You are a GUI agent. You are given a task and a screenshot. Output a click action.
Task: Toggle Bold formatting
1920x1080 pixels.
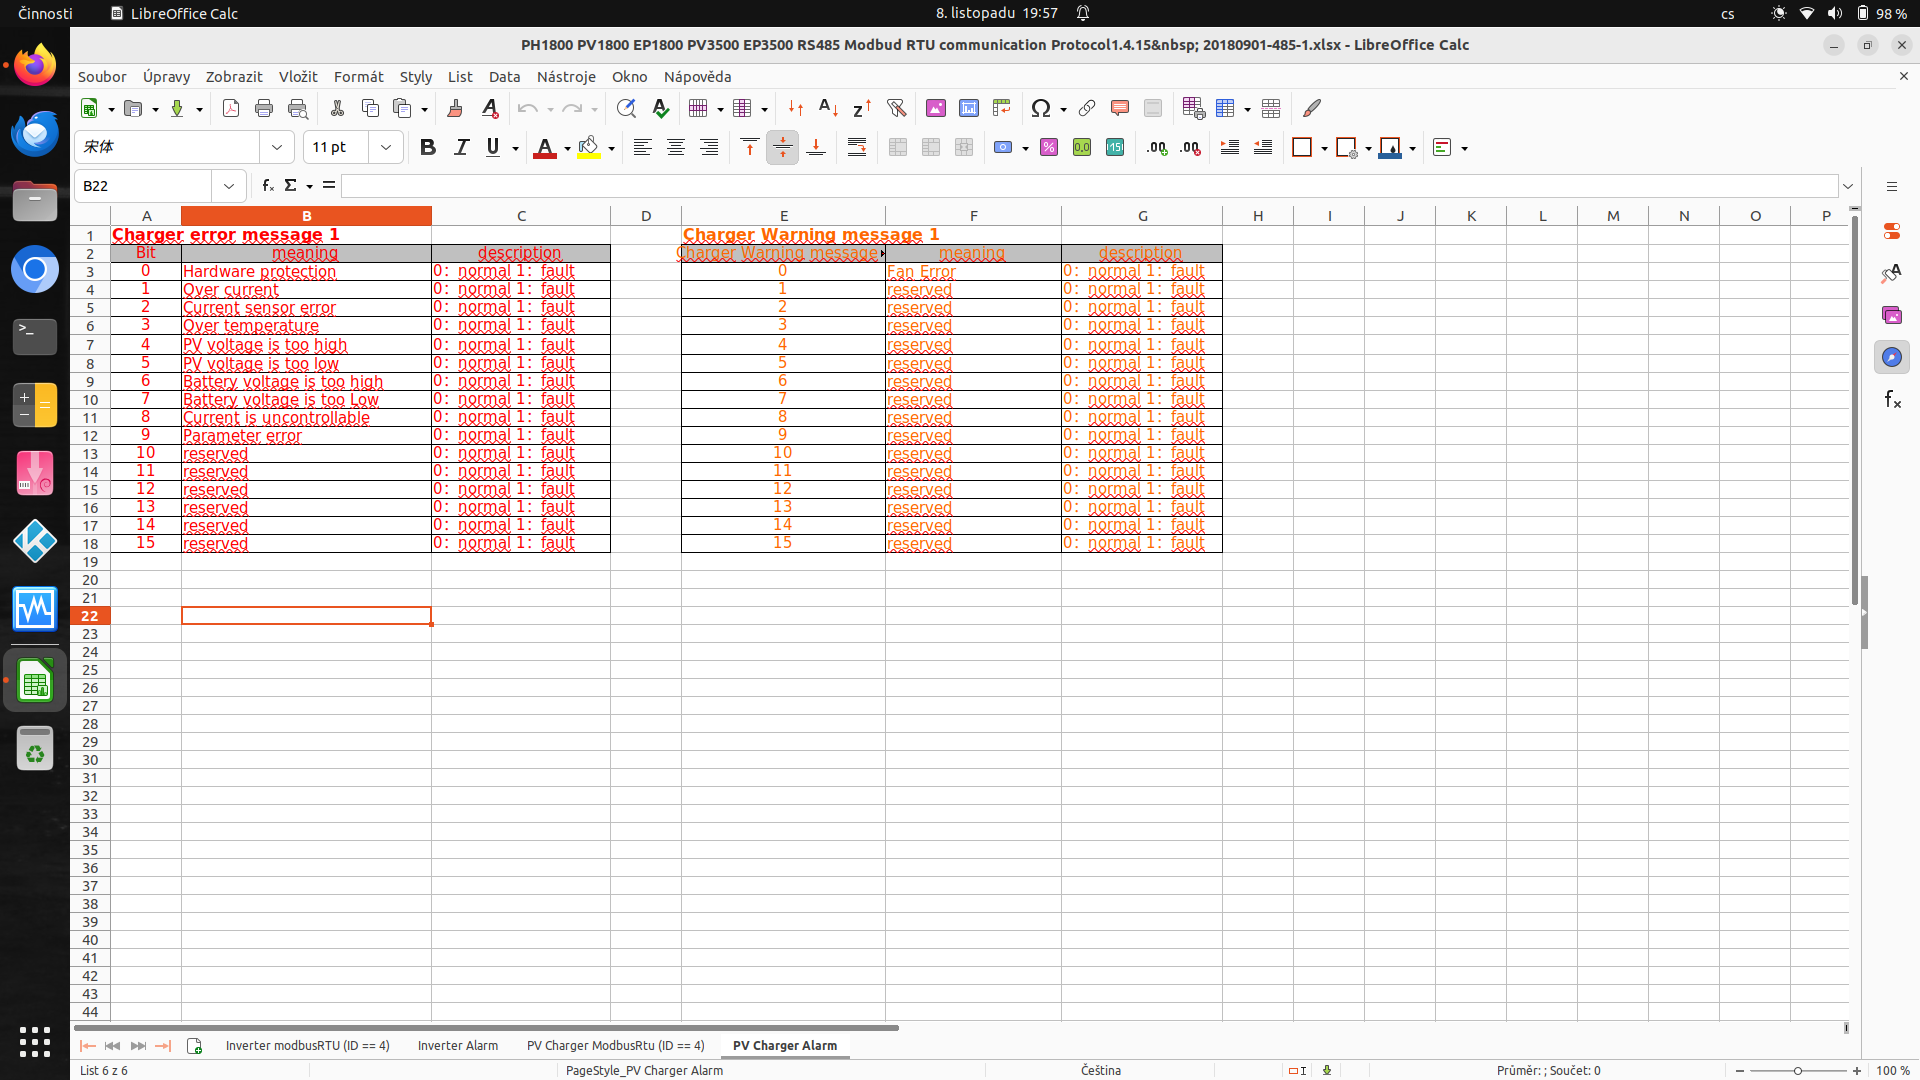click(x=428, y=148)
